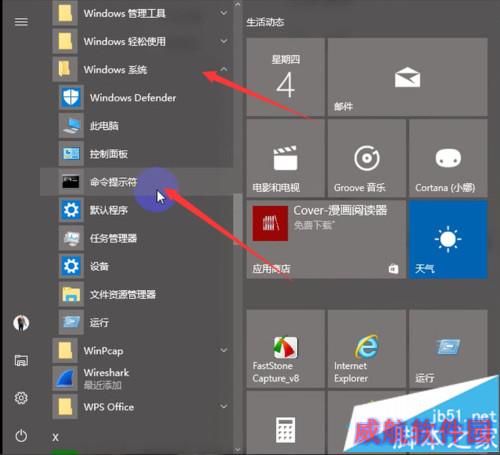This screenshot has width=500, height=455.
Task: Launch Windows Defender shield icon
Action: [71, 97]
